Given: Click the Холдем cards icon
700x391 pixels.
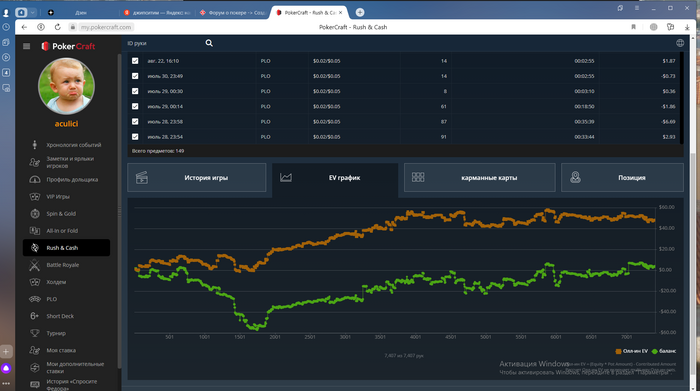Looking at the screenshot, I should tap(35, 282).
